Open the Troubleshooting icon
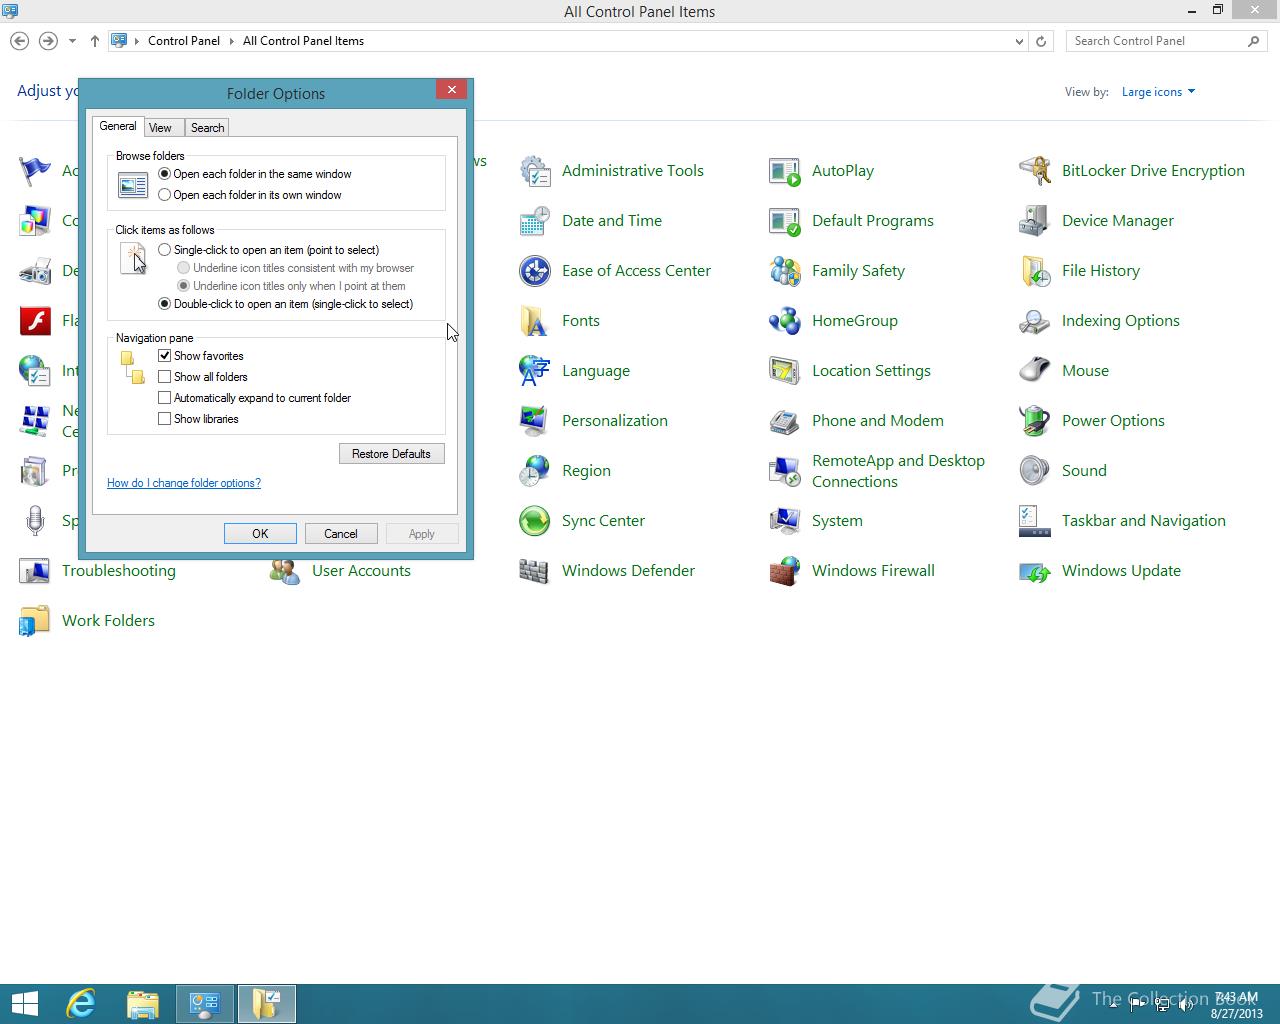The image size is (1280, 1024). point(35,571)
